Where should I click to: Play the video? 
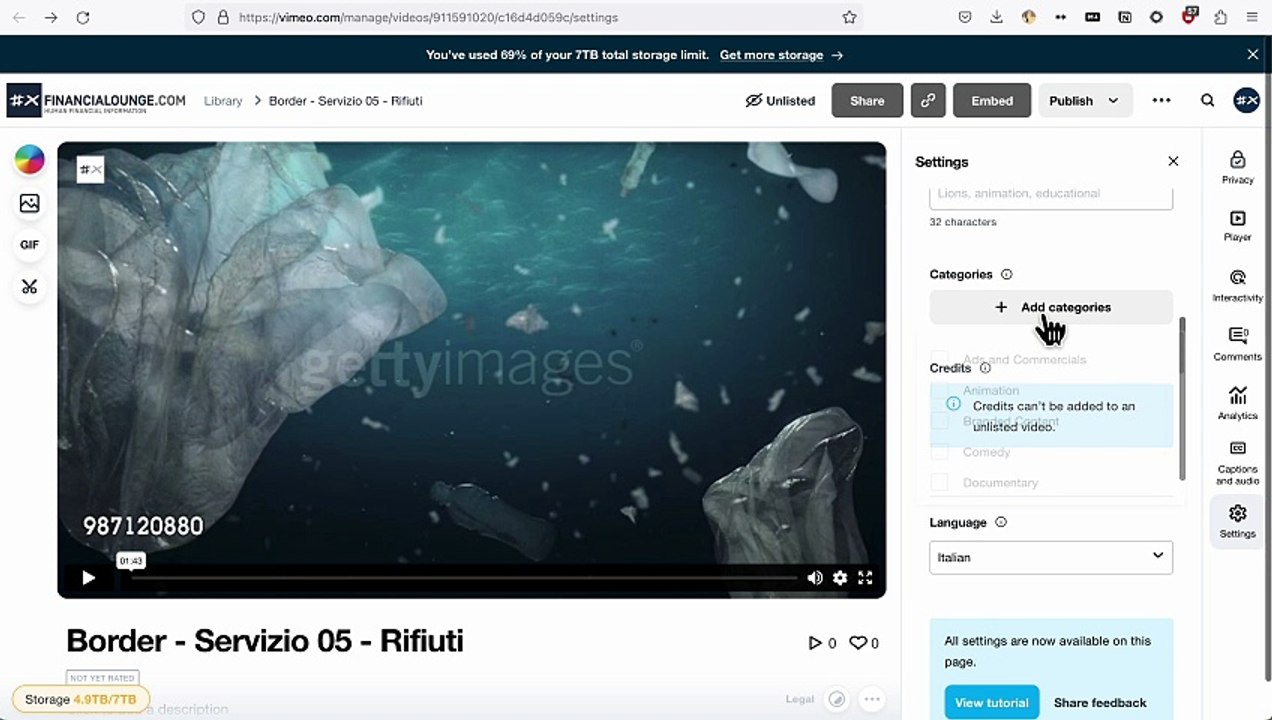tap(88, 577)
